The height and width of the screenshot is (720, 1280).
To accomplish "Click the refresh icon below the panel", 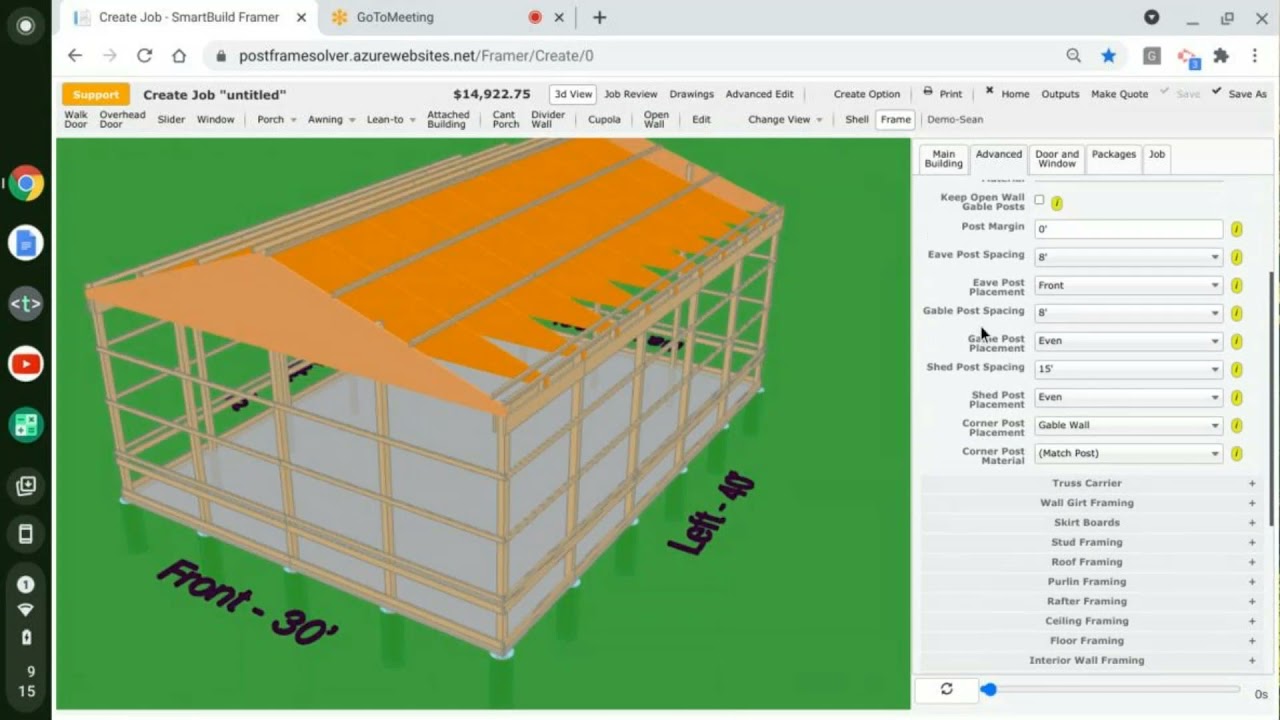I will coord(946,689).
